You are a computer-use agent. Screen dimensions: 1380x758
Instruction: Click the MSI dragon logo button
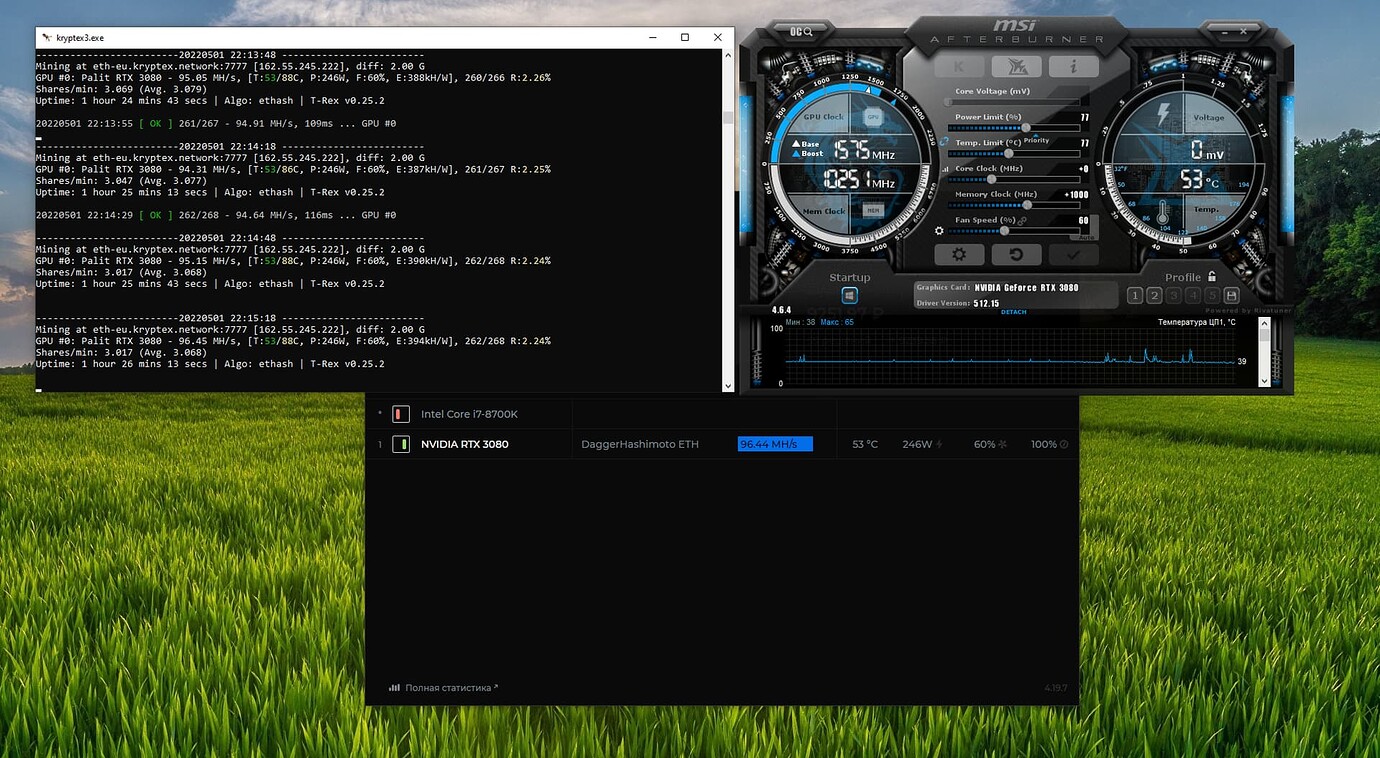pos(1016,67)
